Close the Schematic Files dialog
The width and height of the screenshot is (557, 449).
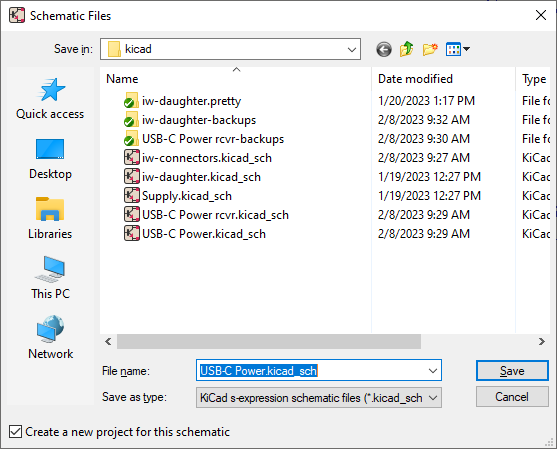(541, 15)
